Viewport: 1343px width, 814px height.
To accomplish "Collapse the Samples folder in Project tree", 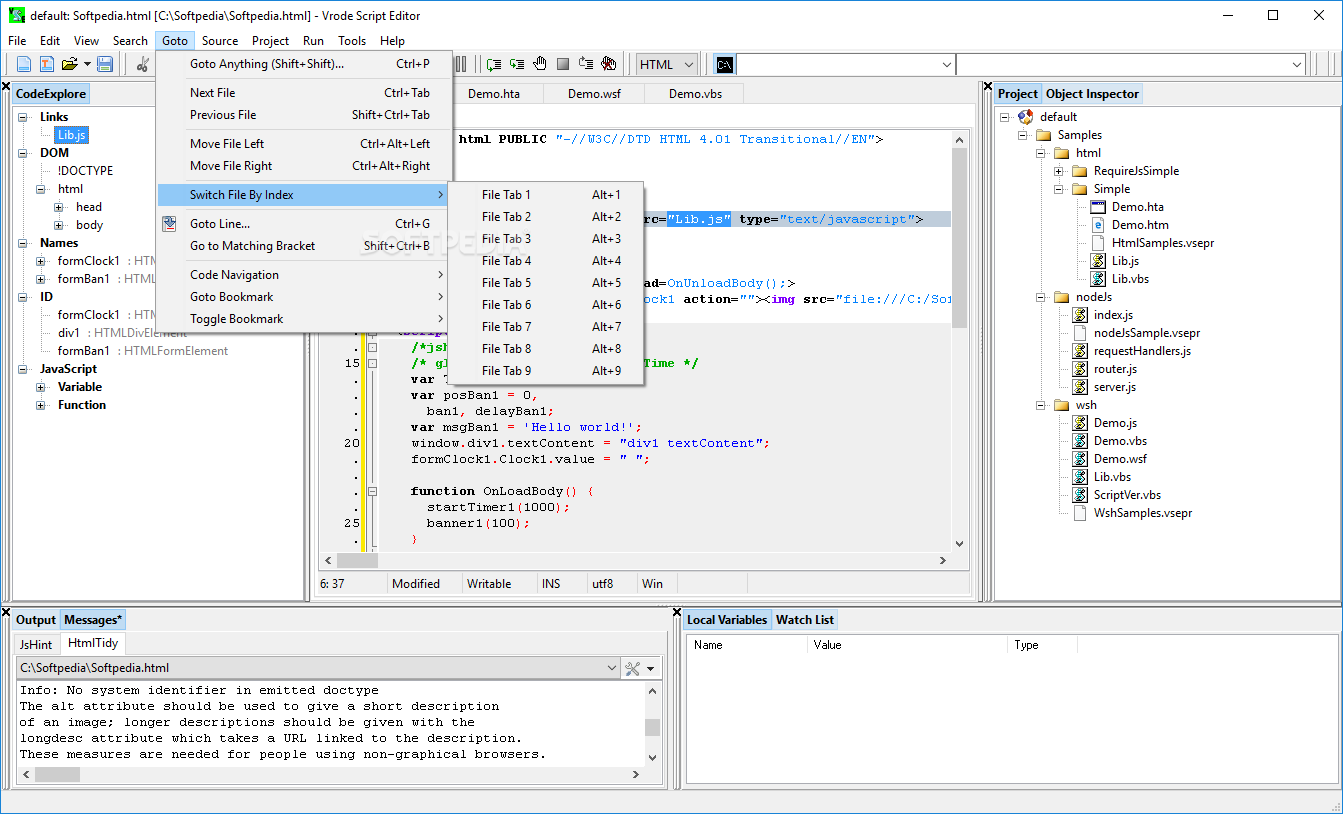I will tap(1022, 135).
